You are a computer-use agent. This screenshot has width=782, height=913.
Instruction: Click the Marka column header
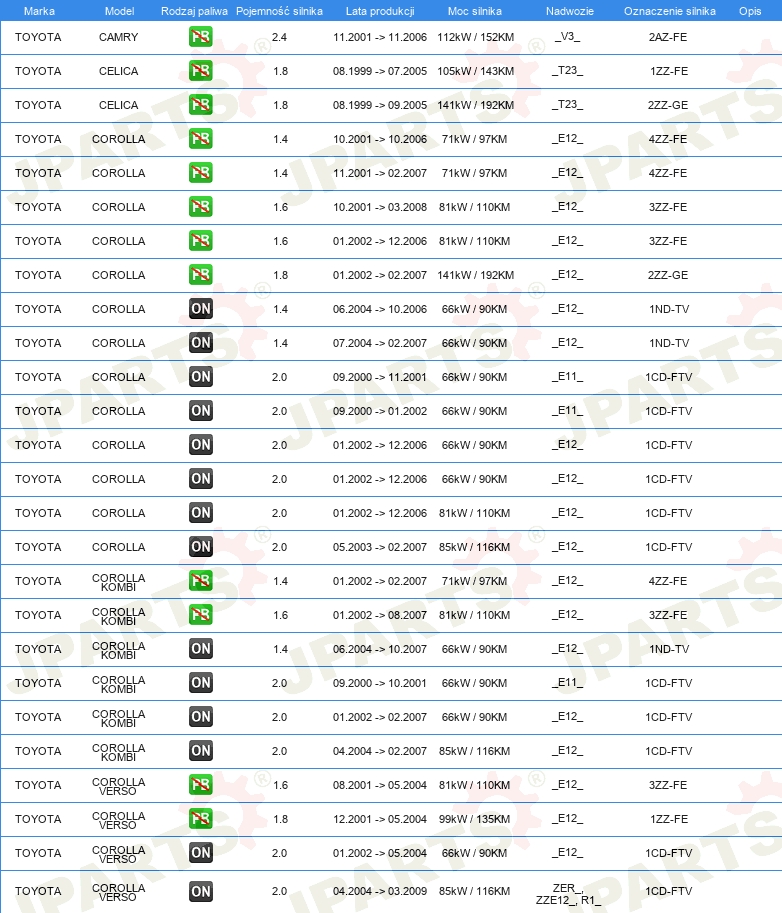coord(39,11)
